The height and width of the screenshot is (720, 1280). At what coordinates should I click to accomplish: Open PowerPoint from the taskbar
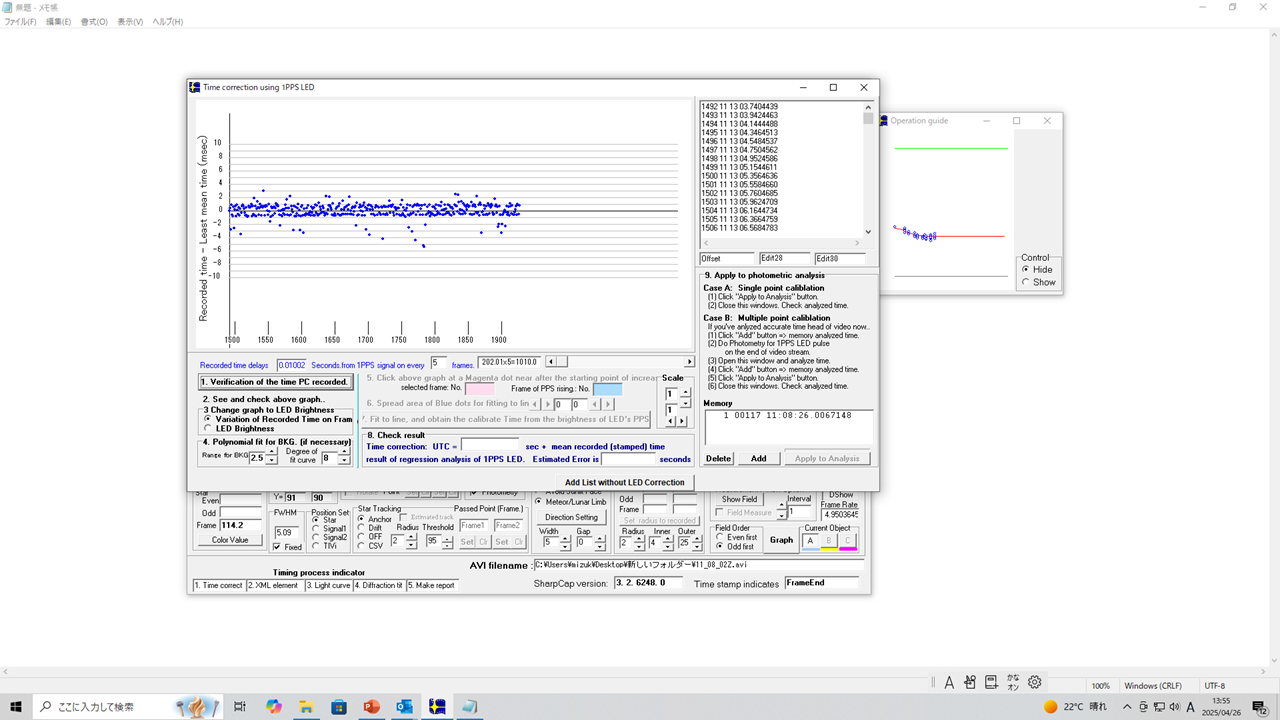coord(372,706)
